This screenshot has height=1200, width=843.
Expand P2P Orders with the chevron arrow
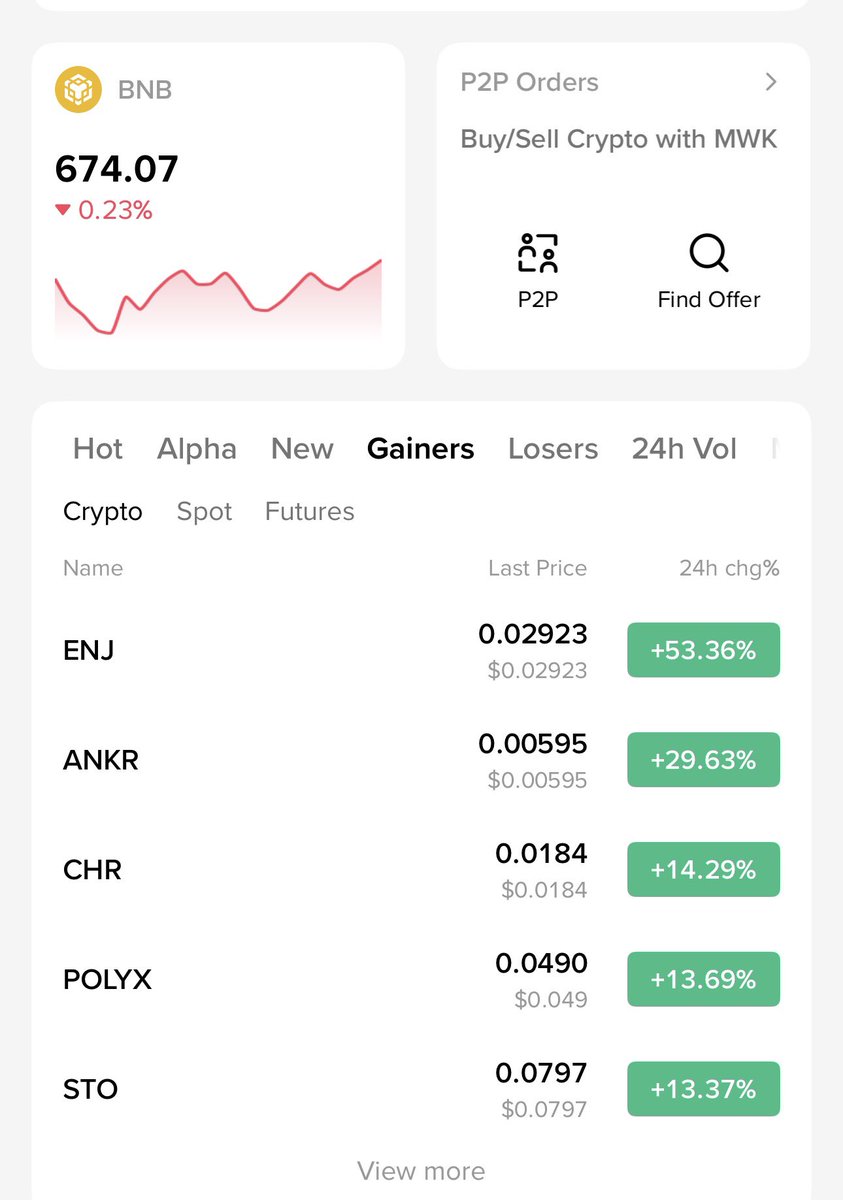771,82
